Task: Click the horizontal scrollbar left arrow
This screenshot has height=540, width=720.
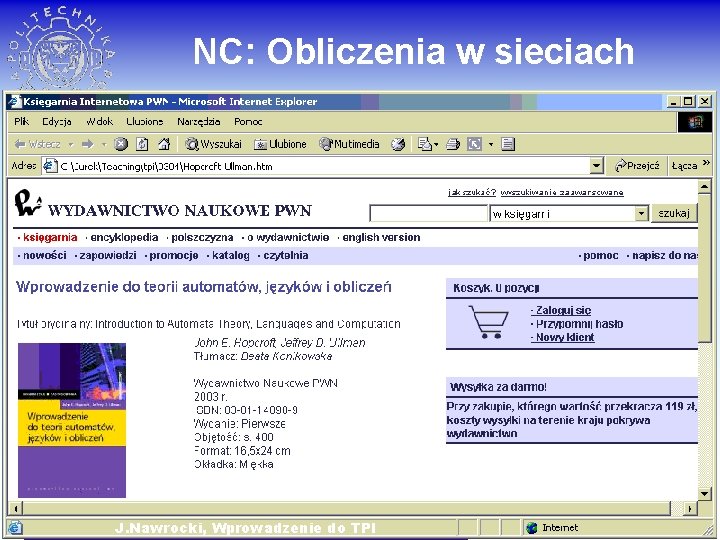Action: [x=16, y=508]
